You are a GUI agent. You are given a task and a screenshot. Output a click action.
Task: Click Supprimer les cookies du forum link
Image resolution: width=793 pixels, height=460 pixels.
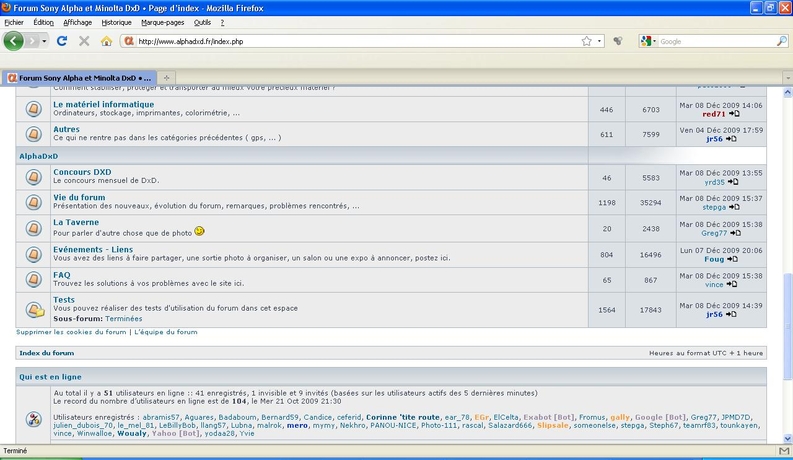[71, 332]
